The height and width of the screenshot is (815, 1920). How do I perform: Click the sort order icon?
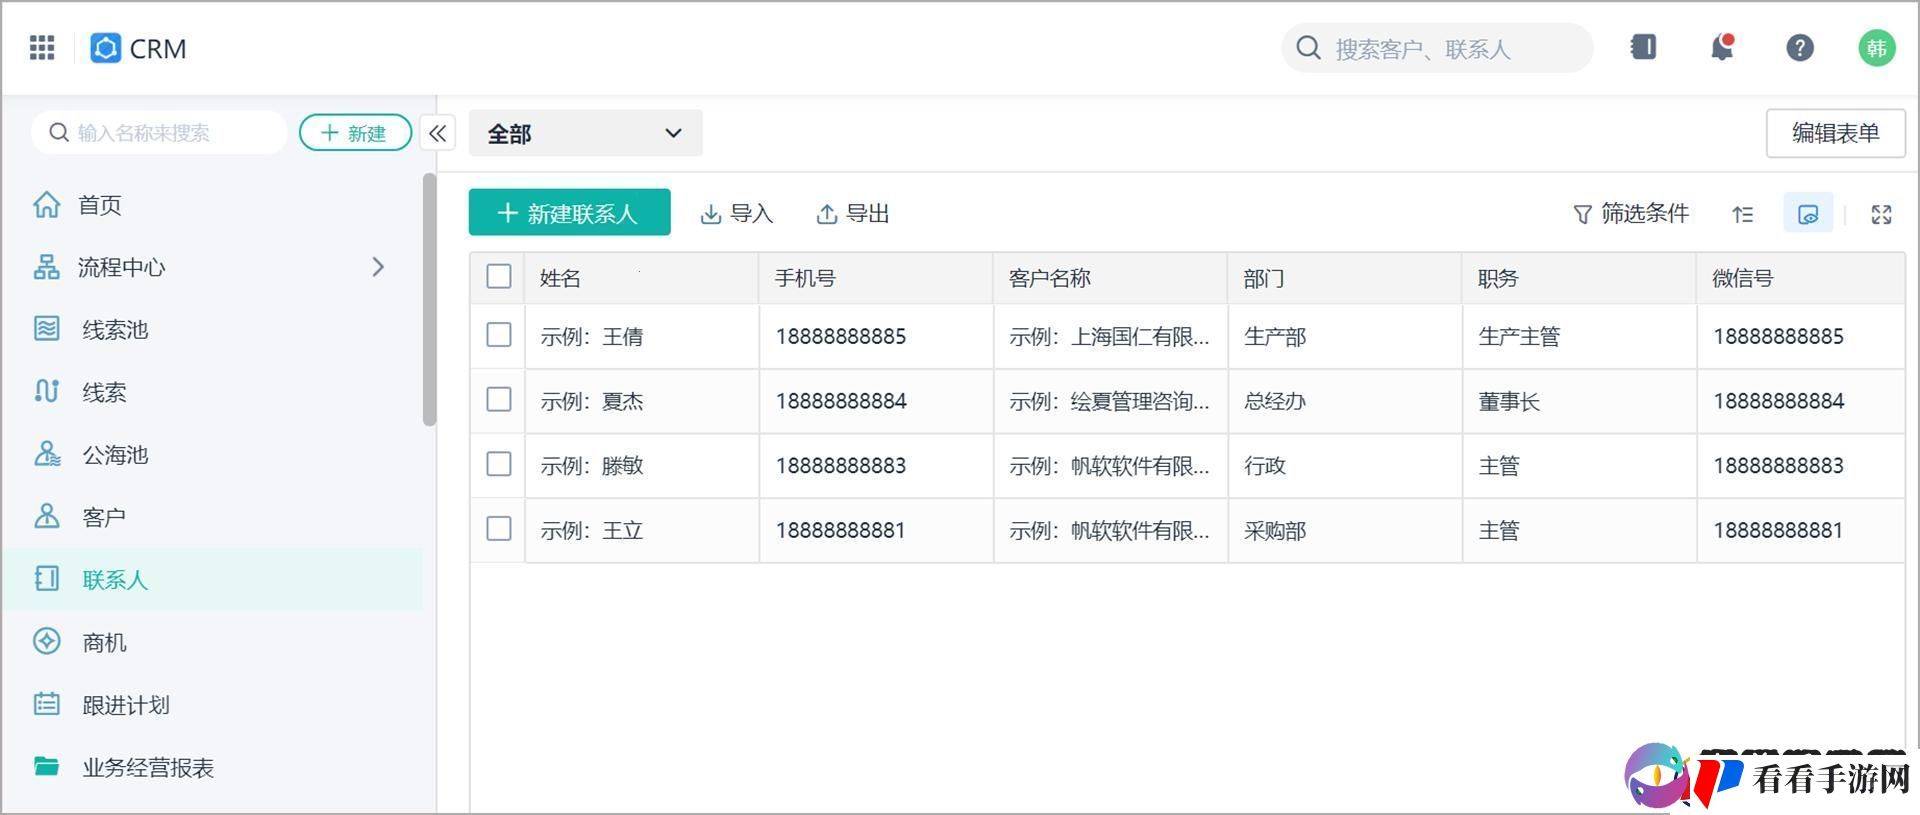click(1743, 214)
